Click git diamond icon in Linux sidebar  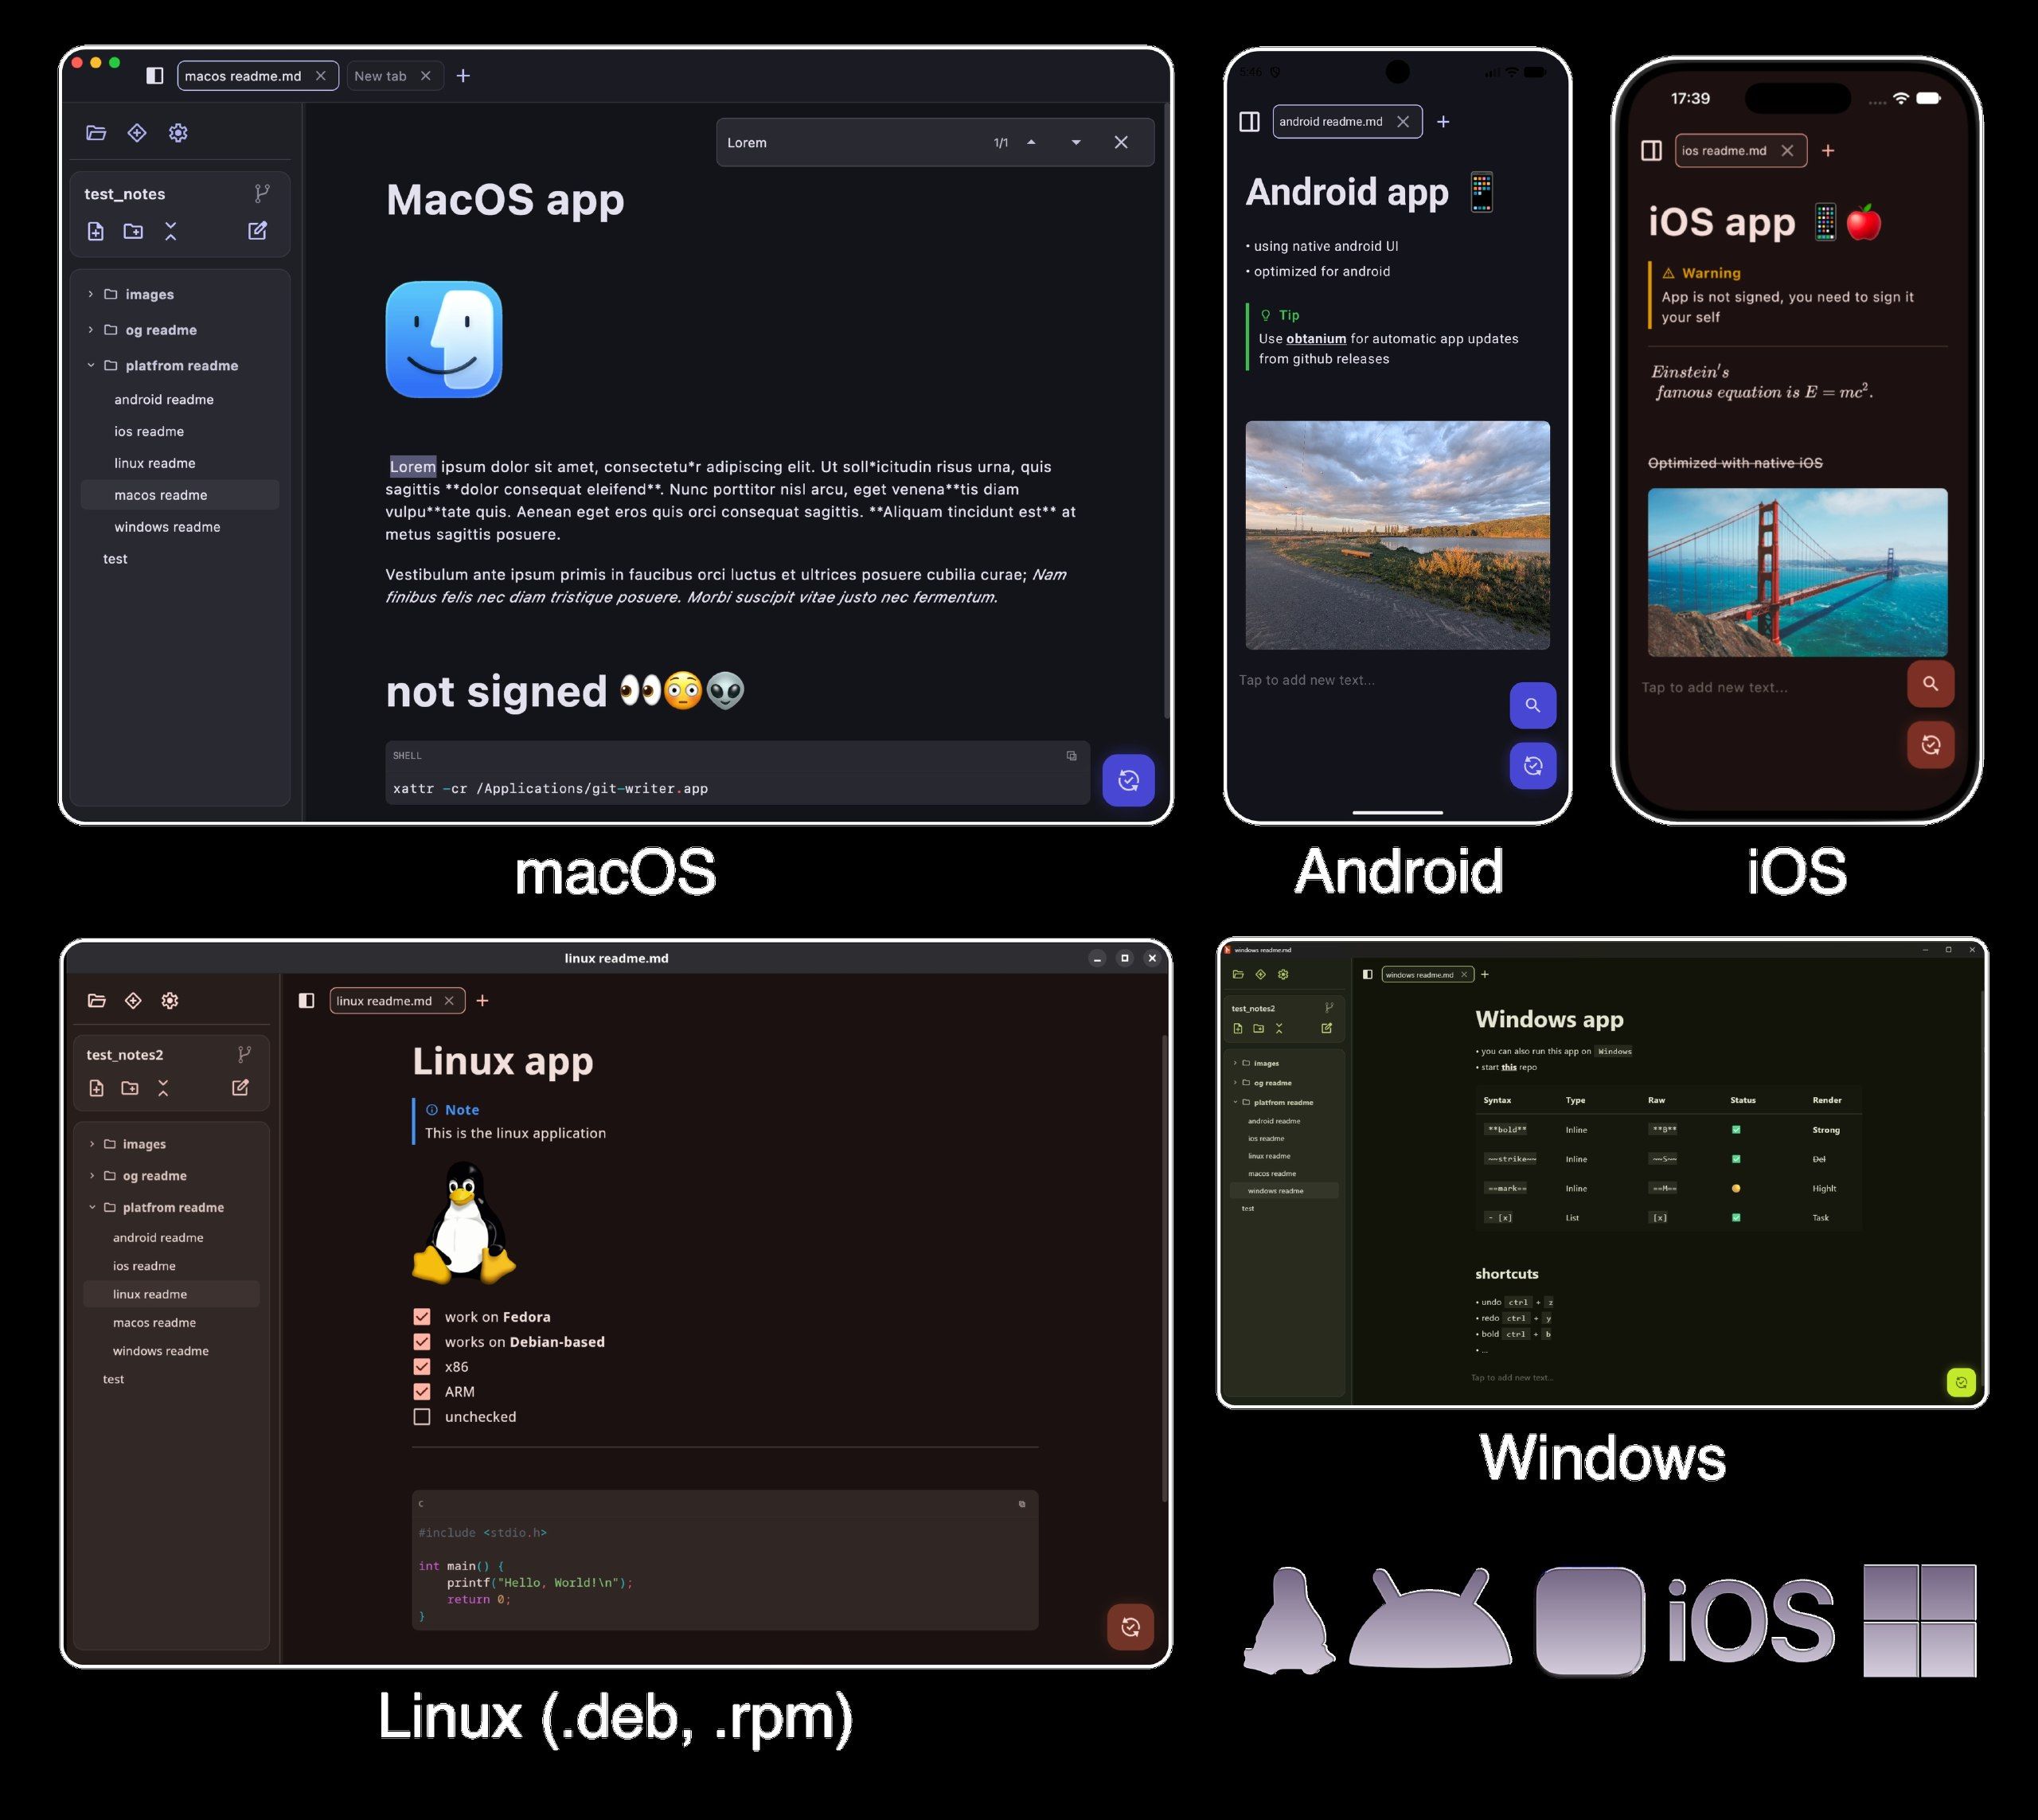tap(133, 1001)
